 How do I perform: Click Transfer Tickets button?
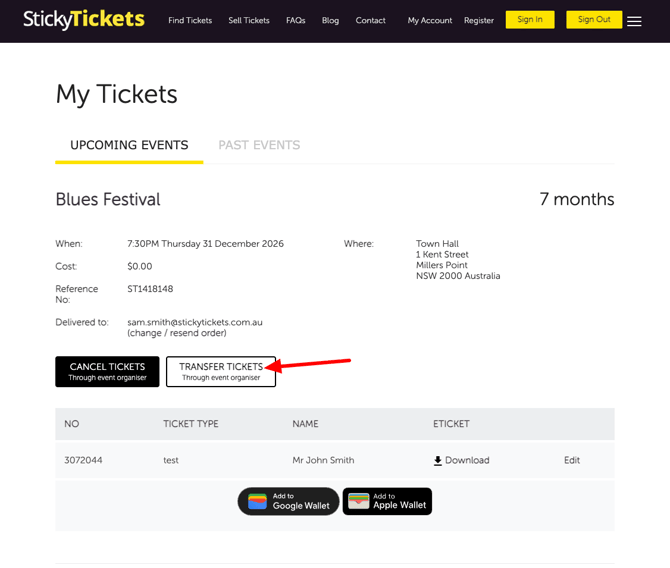[x=221, y=371]
